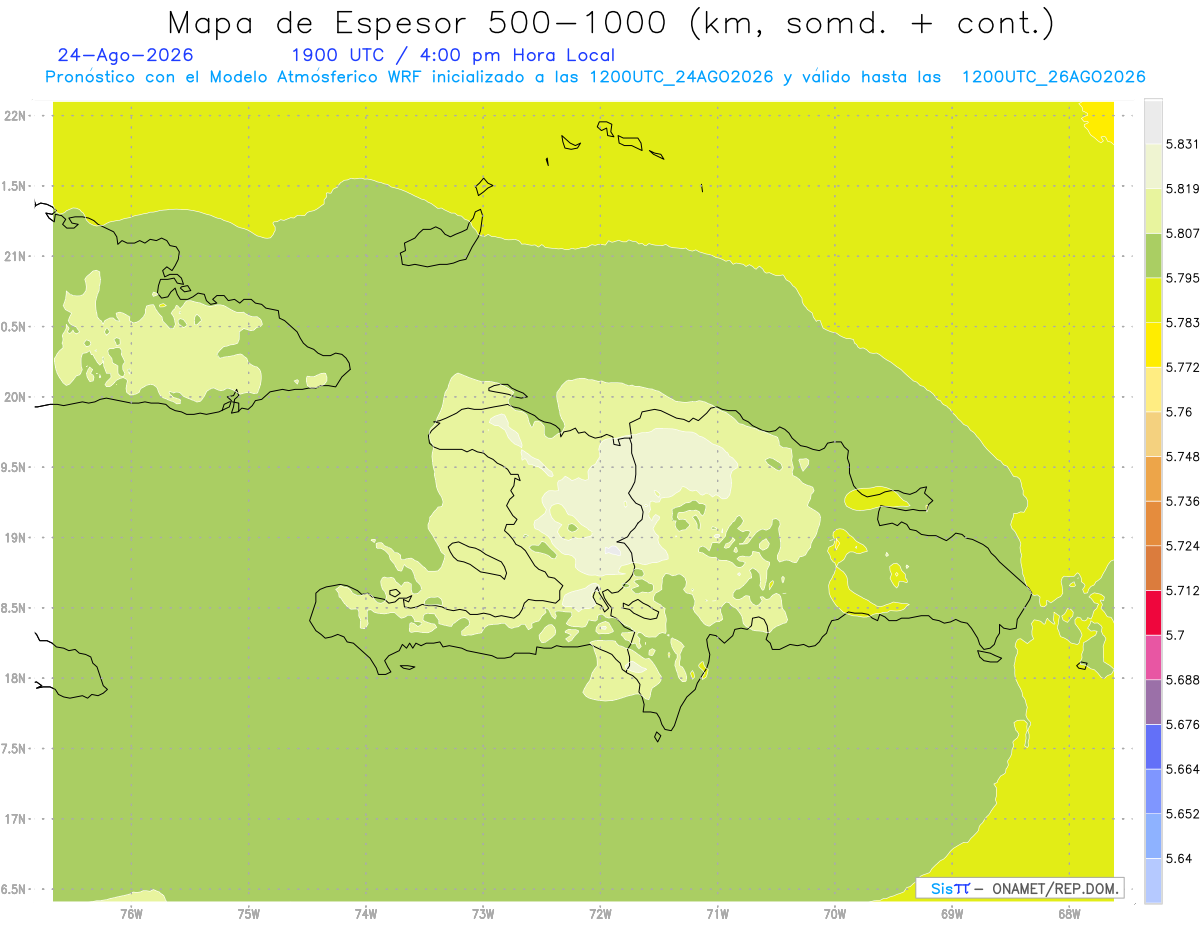Click the colorbar value '5.736'
The width and height of the screenshot is (1200, 927).
[x=1182, y=501]
